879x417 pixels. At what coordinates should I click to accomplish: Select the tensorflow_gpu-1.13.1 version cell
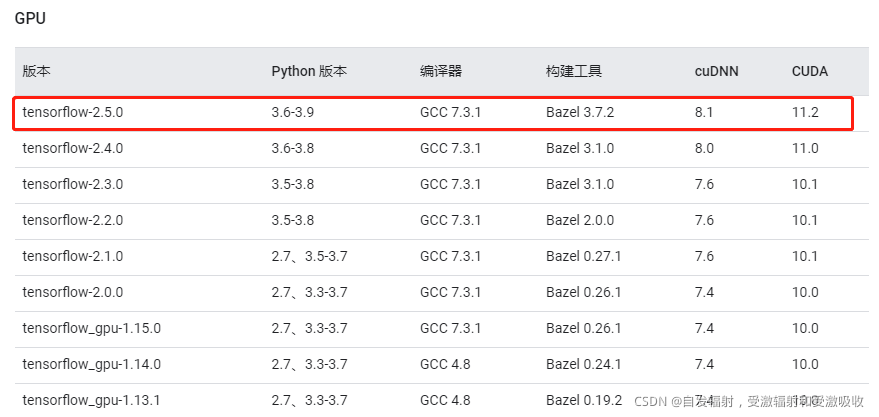pos(91,400)
